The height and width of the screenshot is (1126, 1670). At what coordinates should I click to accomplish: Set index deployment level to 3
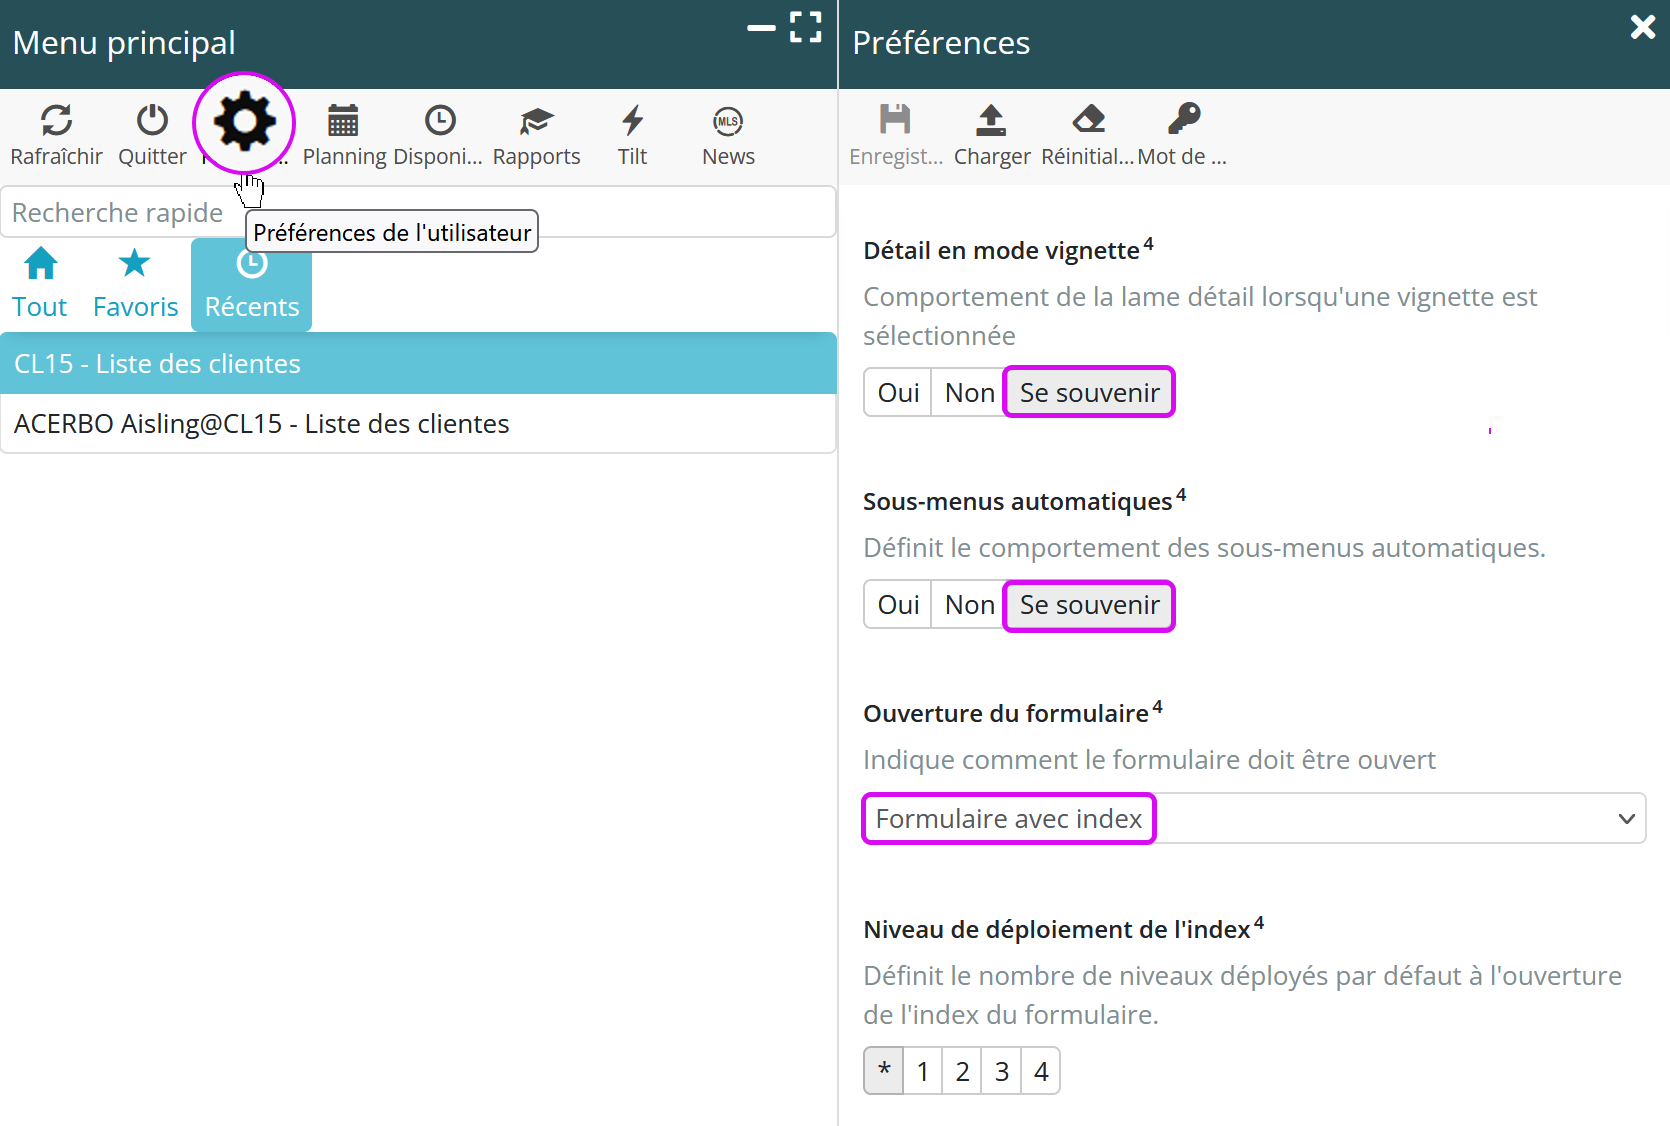coord(1001,1072)
